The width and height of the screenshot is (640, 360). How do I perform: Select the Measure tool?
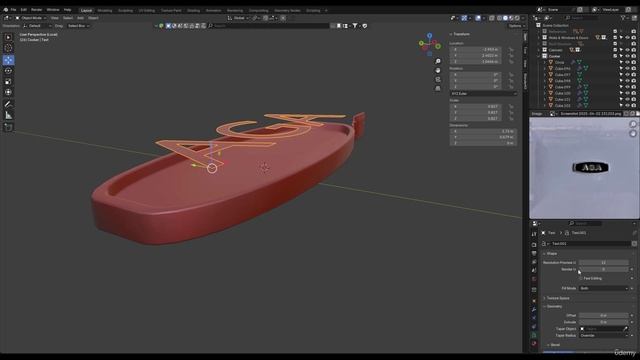coord(8,116)
